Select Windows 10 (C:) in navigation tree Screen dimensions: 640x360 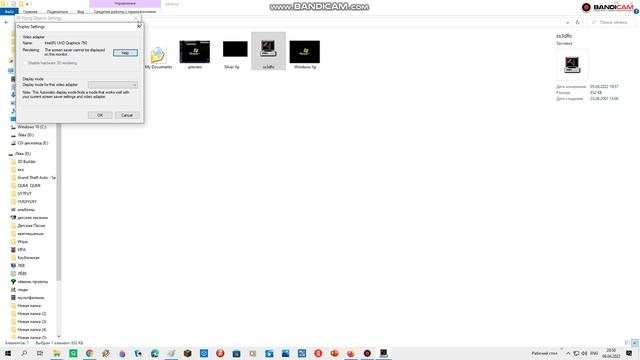point(31,127)
